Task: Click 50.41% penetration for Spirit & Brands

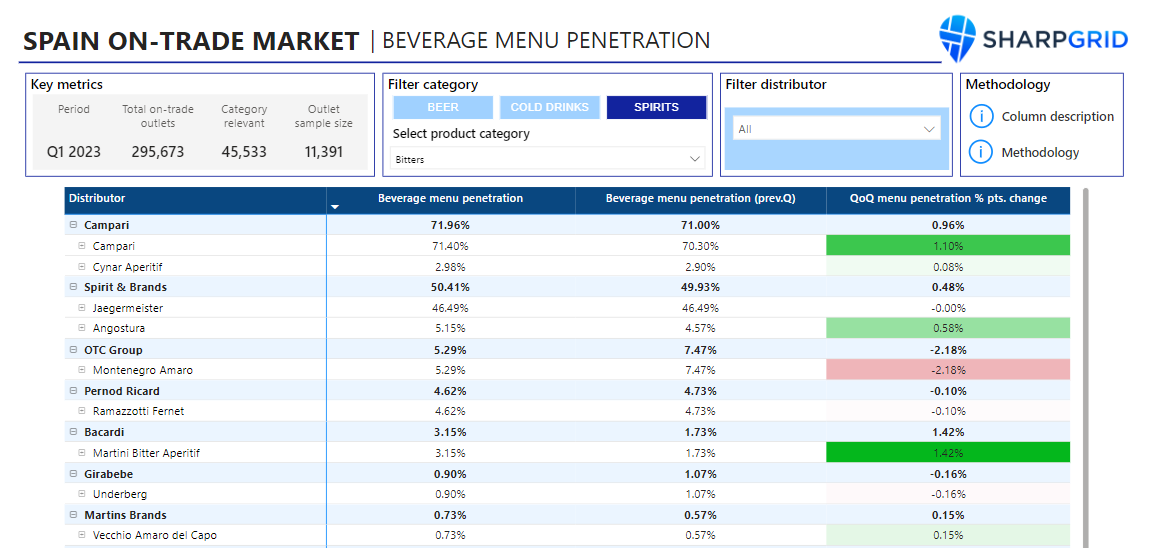Action: pos(451,287)
